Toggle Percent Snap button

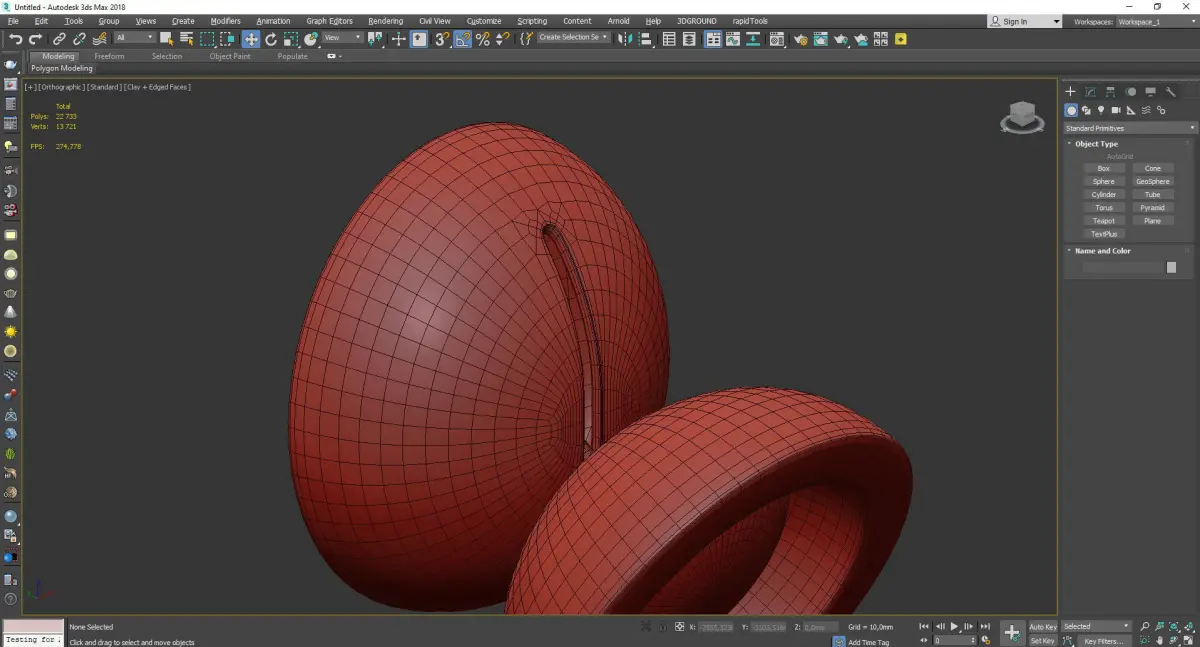click(x=483, y=39)
